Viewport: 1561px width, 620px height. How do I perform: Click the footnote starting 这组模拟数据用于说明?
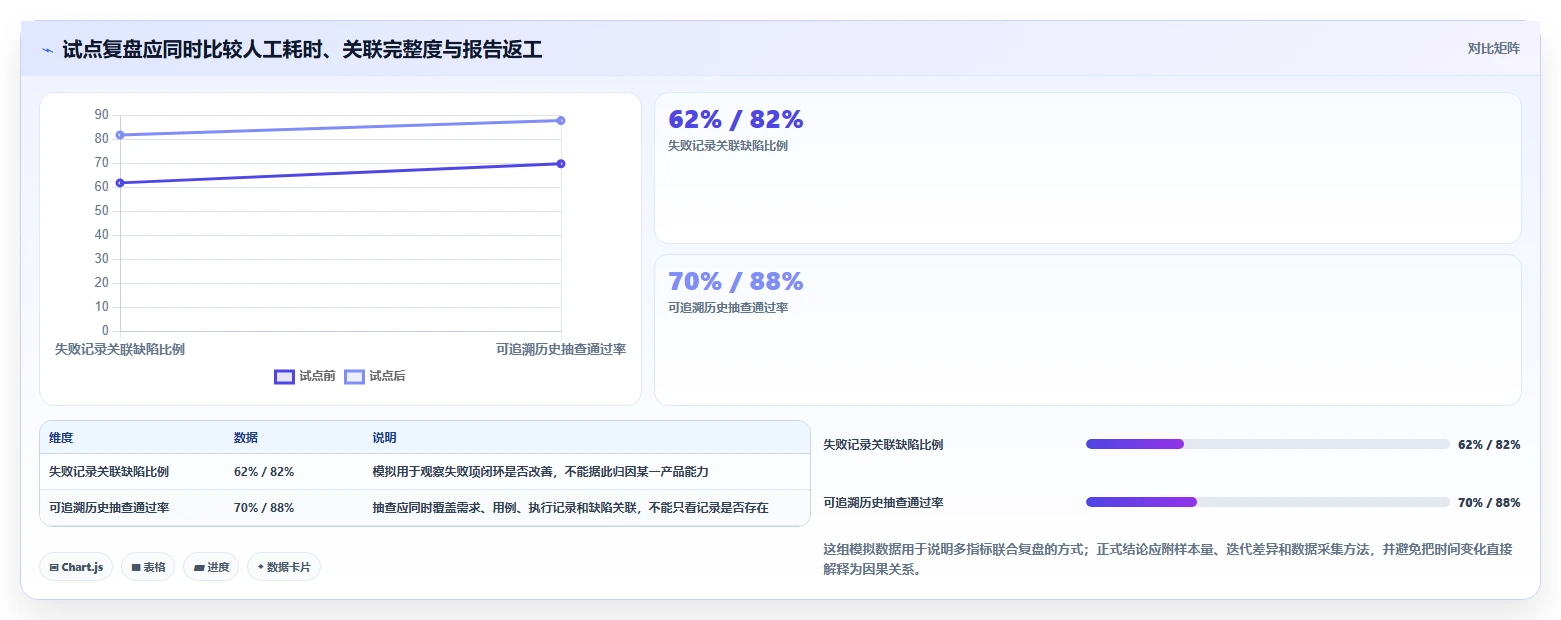coord(1168,560)
